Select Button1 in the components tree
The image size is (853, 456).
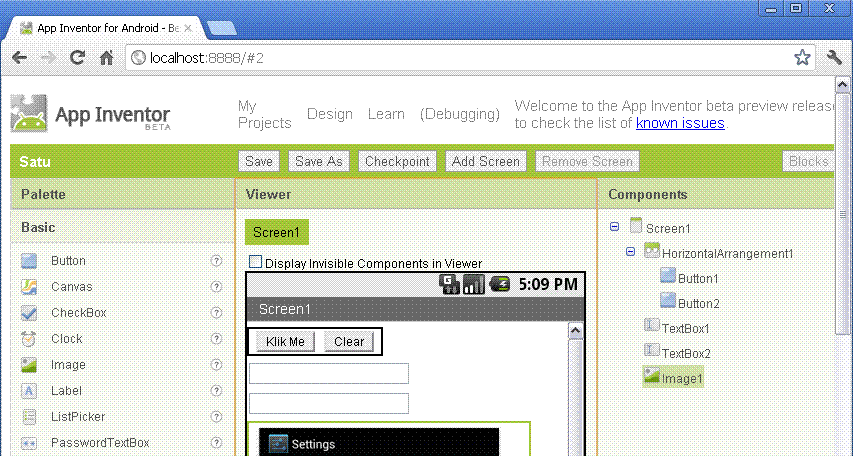[x=698, y=279]
